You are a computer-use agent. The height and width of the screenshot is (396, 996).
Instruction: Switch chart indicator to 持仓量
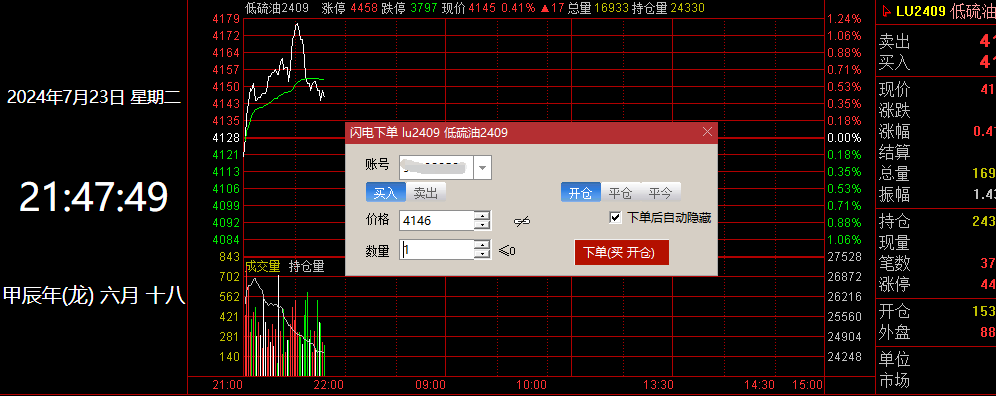point(307,266)
